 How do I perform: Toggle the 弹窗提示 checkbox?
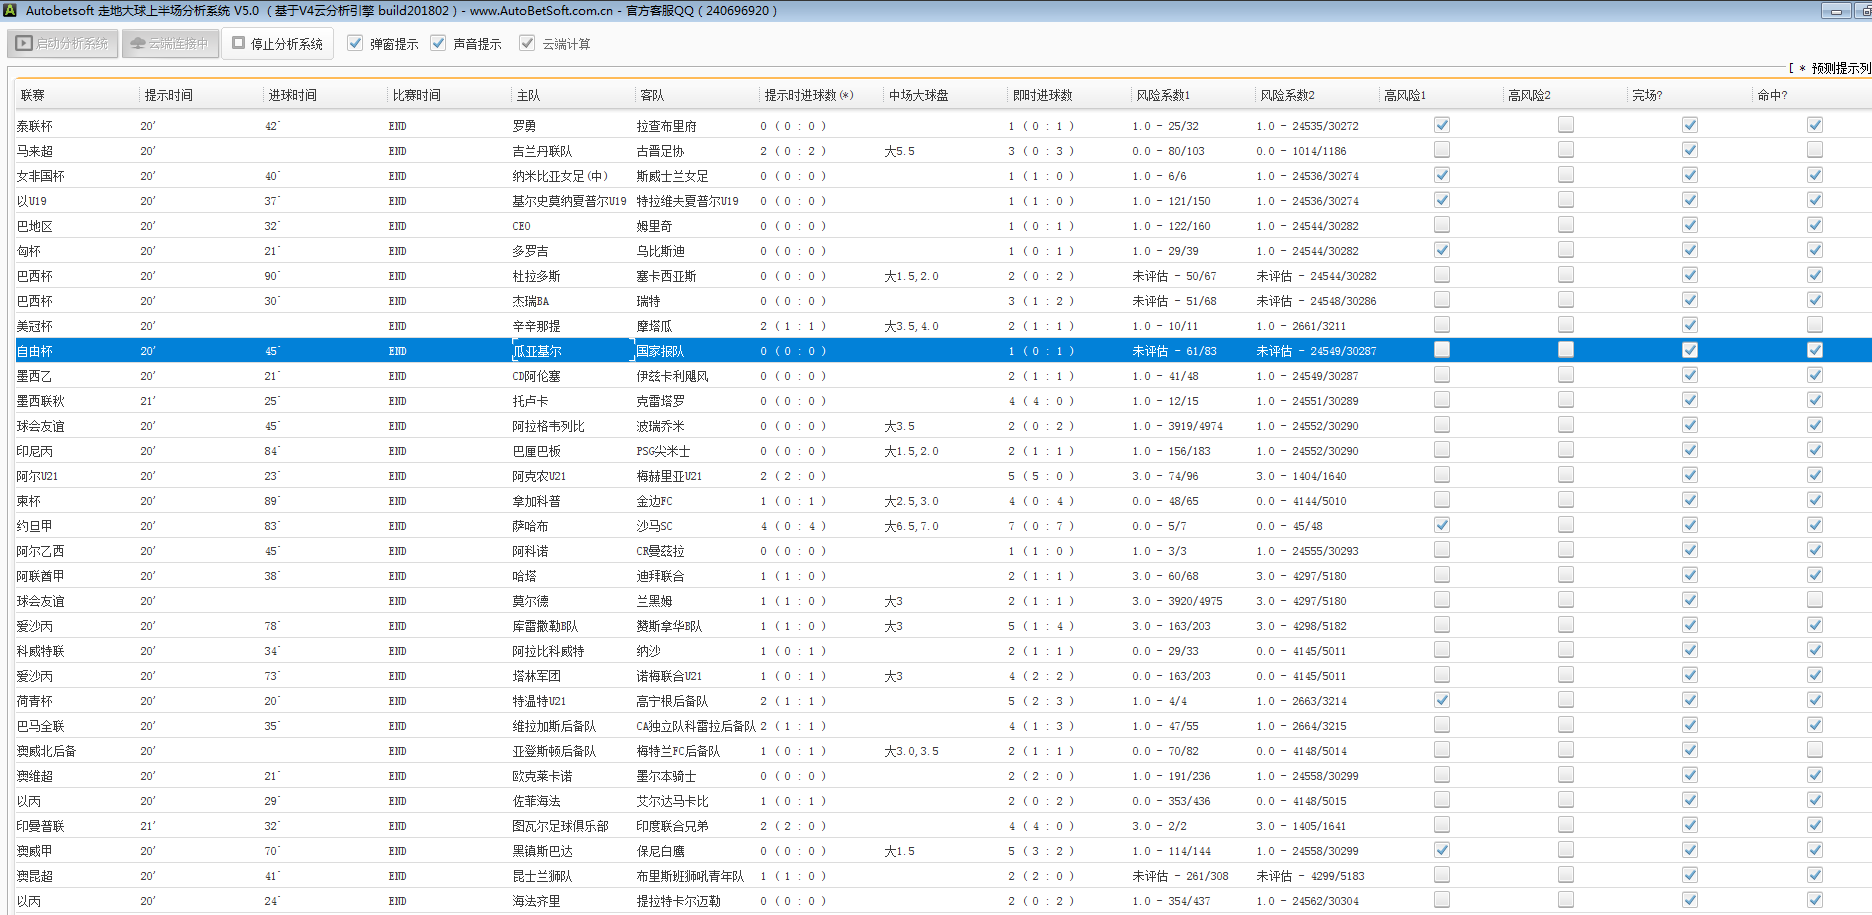pyautogui.click(x=355, y=43)
